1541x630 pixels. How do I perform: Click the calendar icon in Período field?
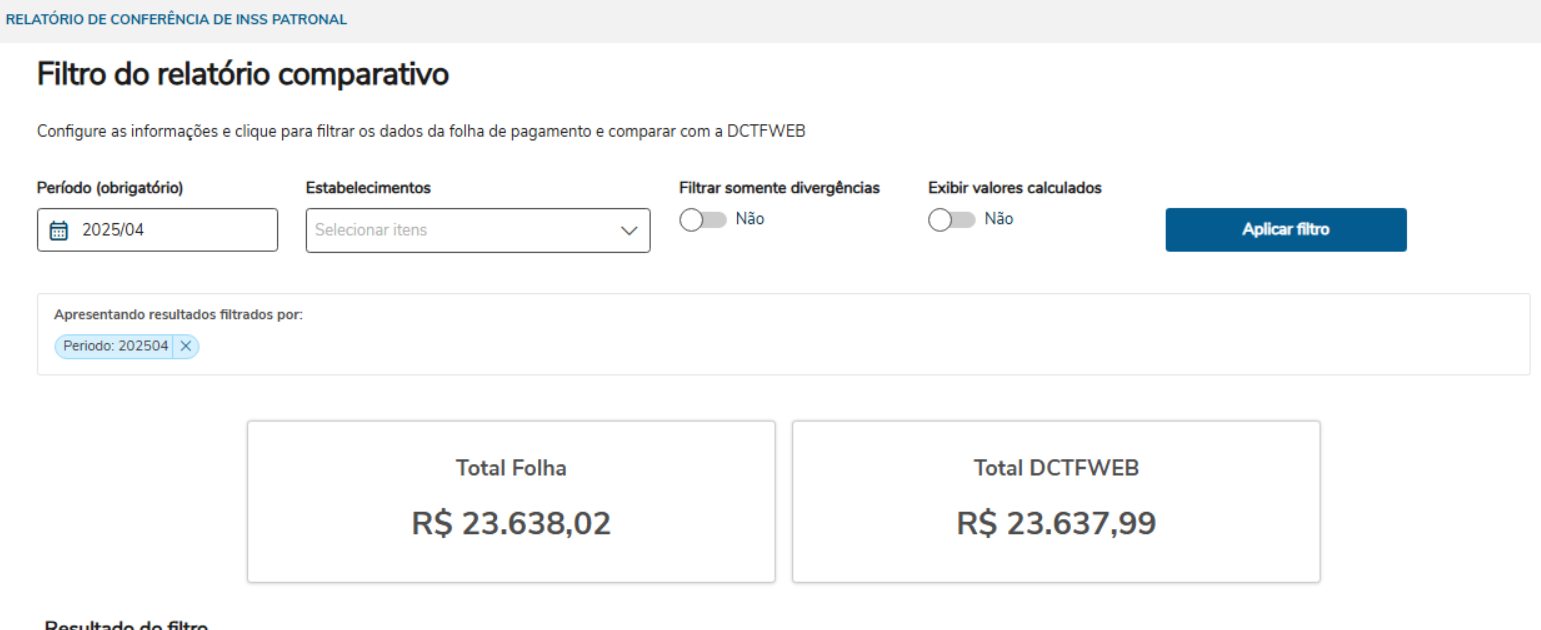tap(59, 231)
